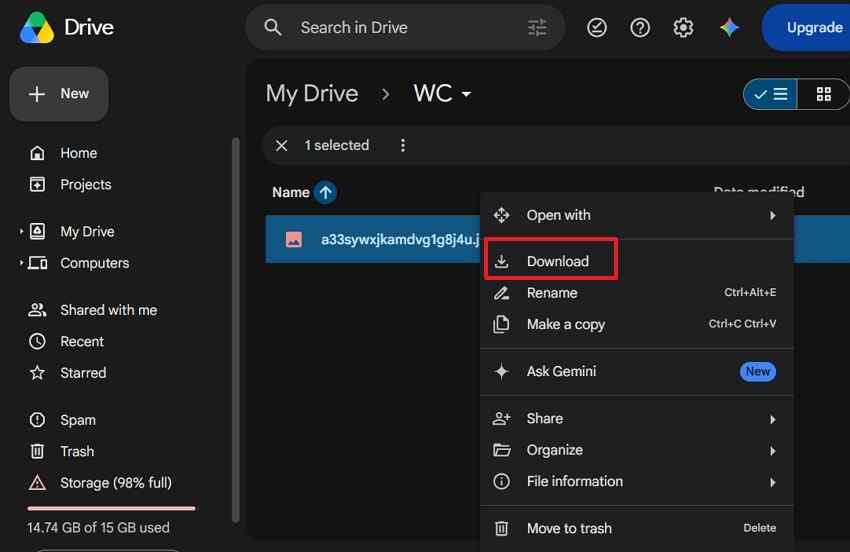Choose File information from context menu

pos(636,482)
